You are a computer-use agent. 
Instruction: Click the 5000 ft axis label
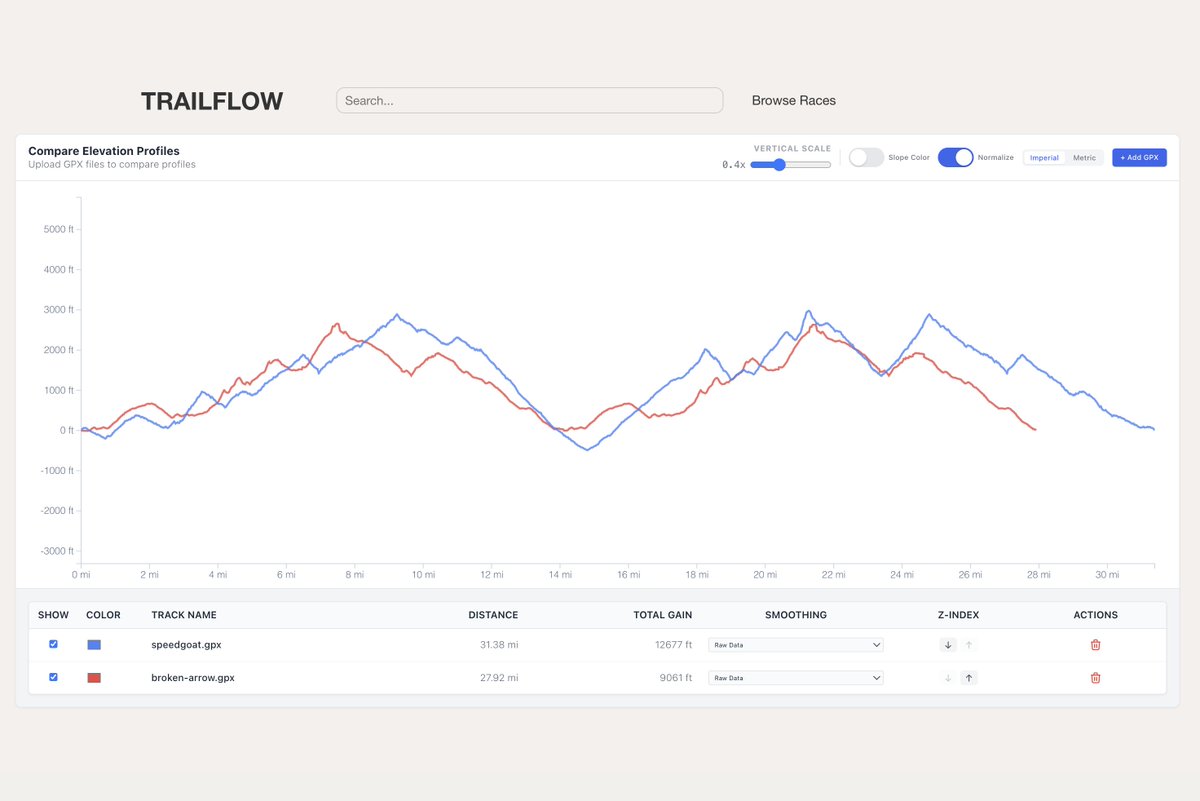[58, 229]
